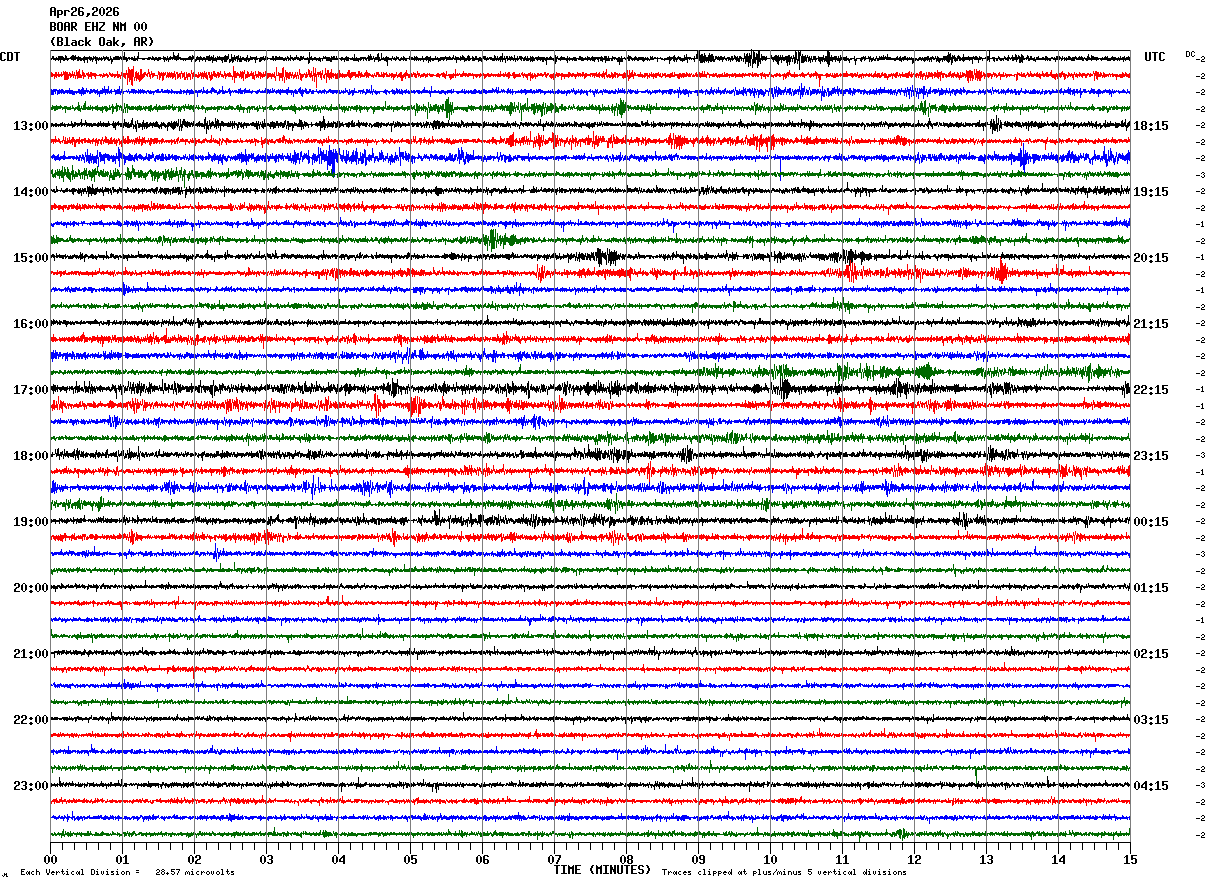Click minute tick label 12 on time axis
1210x886 pixels.
(914, 859)
